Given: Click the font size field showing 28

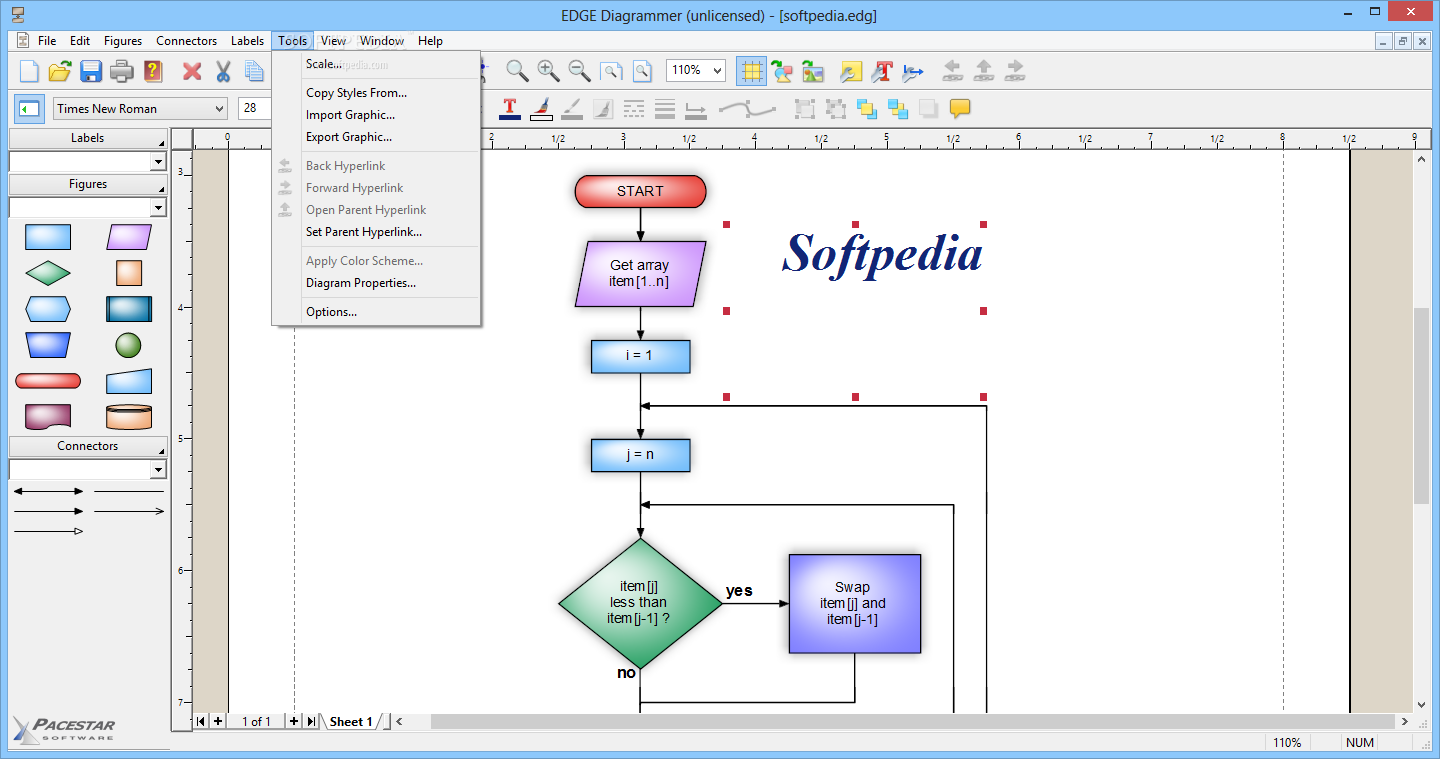Looking at the screenshot, I should (255, 108).
